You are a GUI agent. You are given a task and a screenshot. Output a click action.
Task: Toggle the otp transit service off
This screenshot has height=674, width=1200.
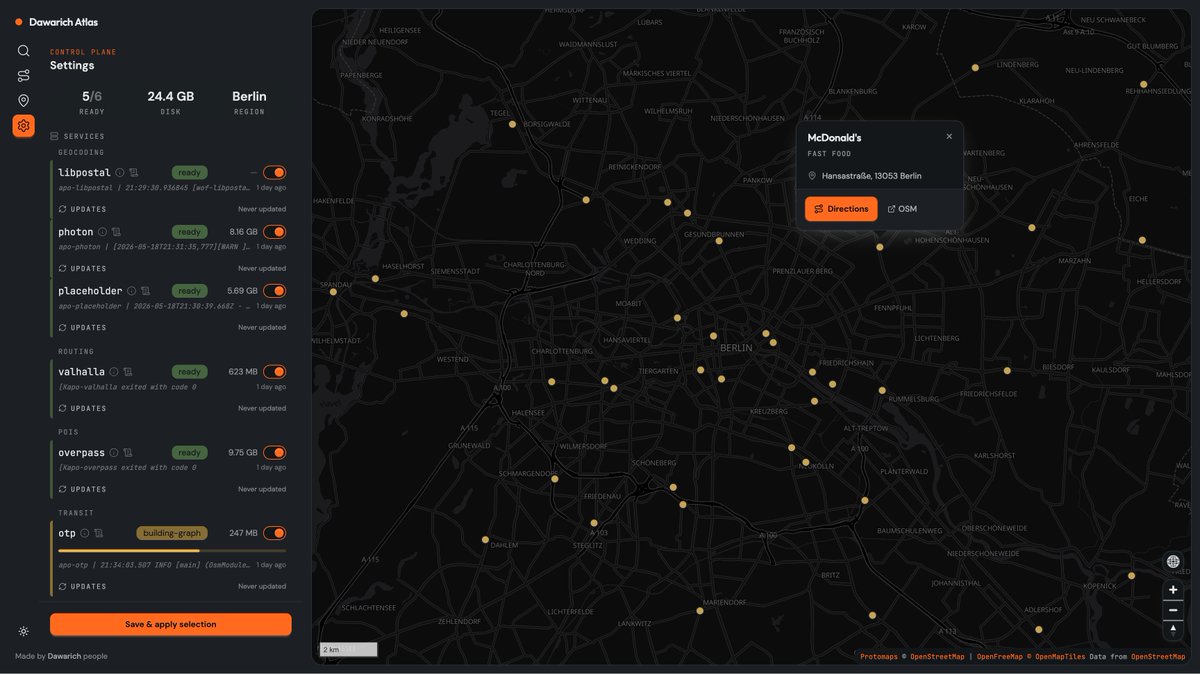(274, 533)
